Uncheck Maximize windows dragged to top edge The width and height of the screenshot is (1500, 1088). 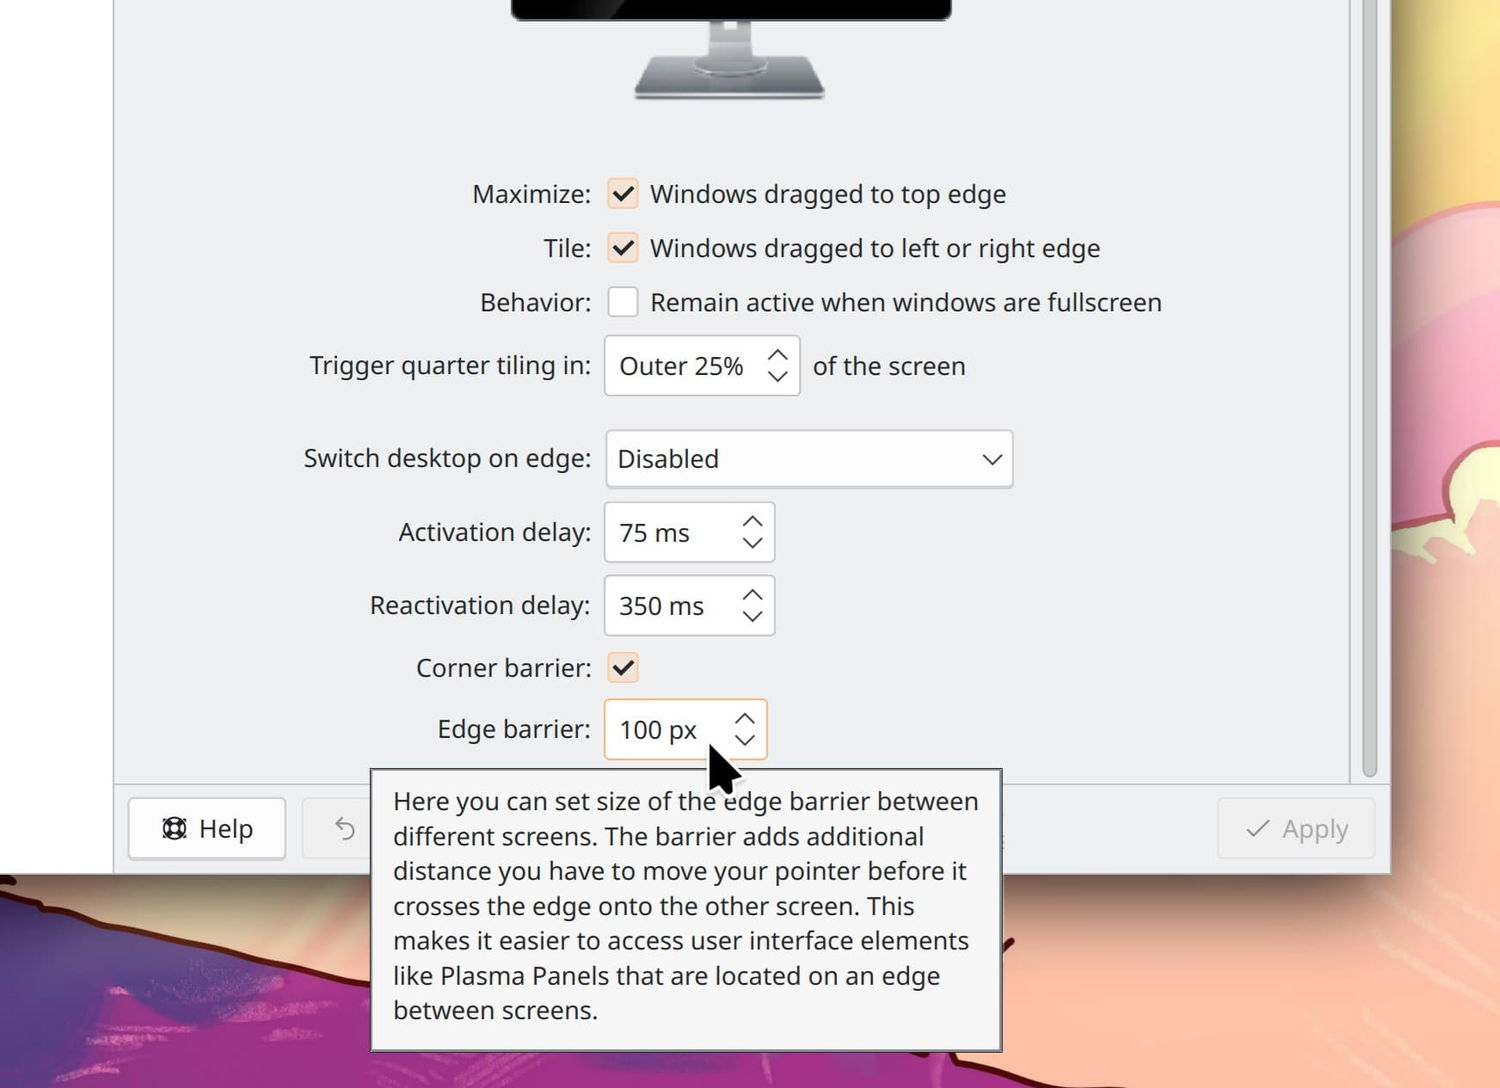(x=623, y=194)
